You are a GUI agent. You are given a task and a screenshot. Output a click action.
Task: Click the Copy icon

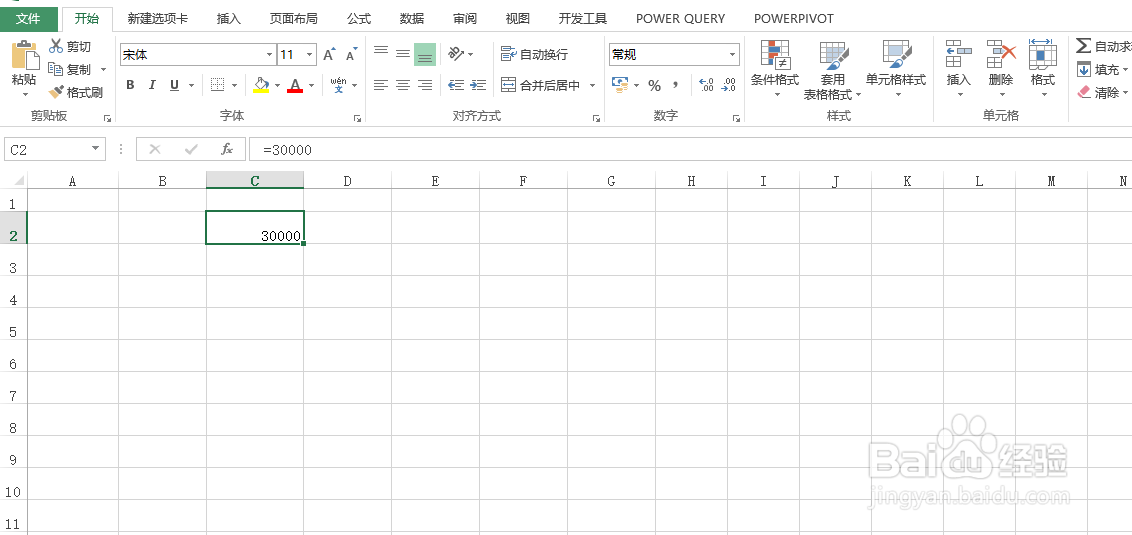tap(56, 69)
